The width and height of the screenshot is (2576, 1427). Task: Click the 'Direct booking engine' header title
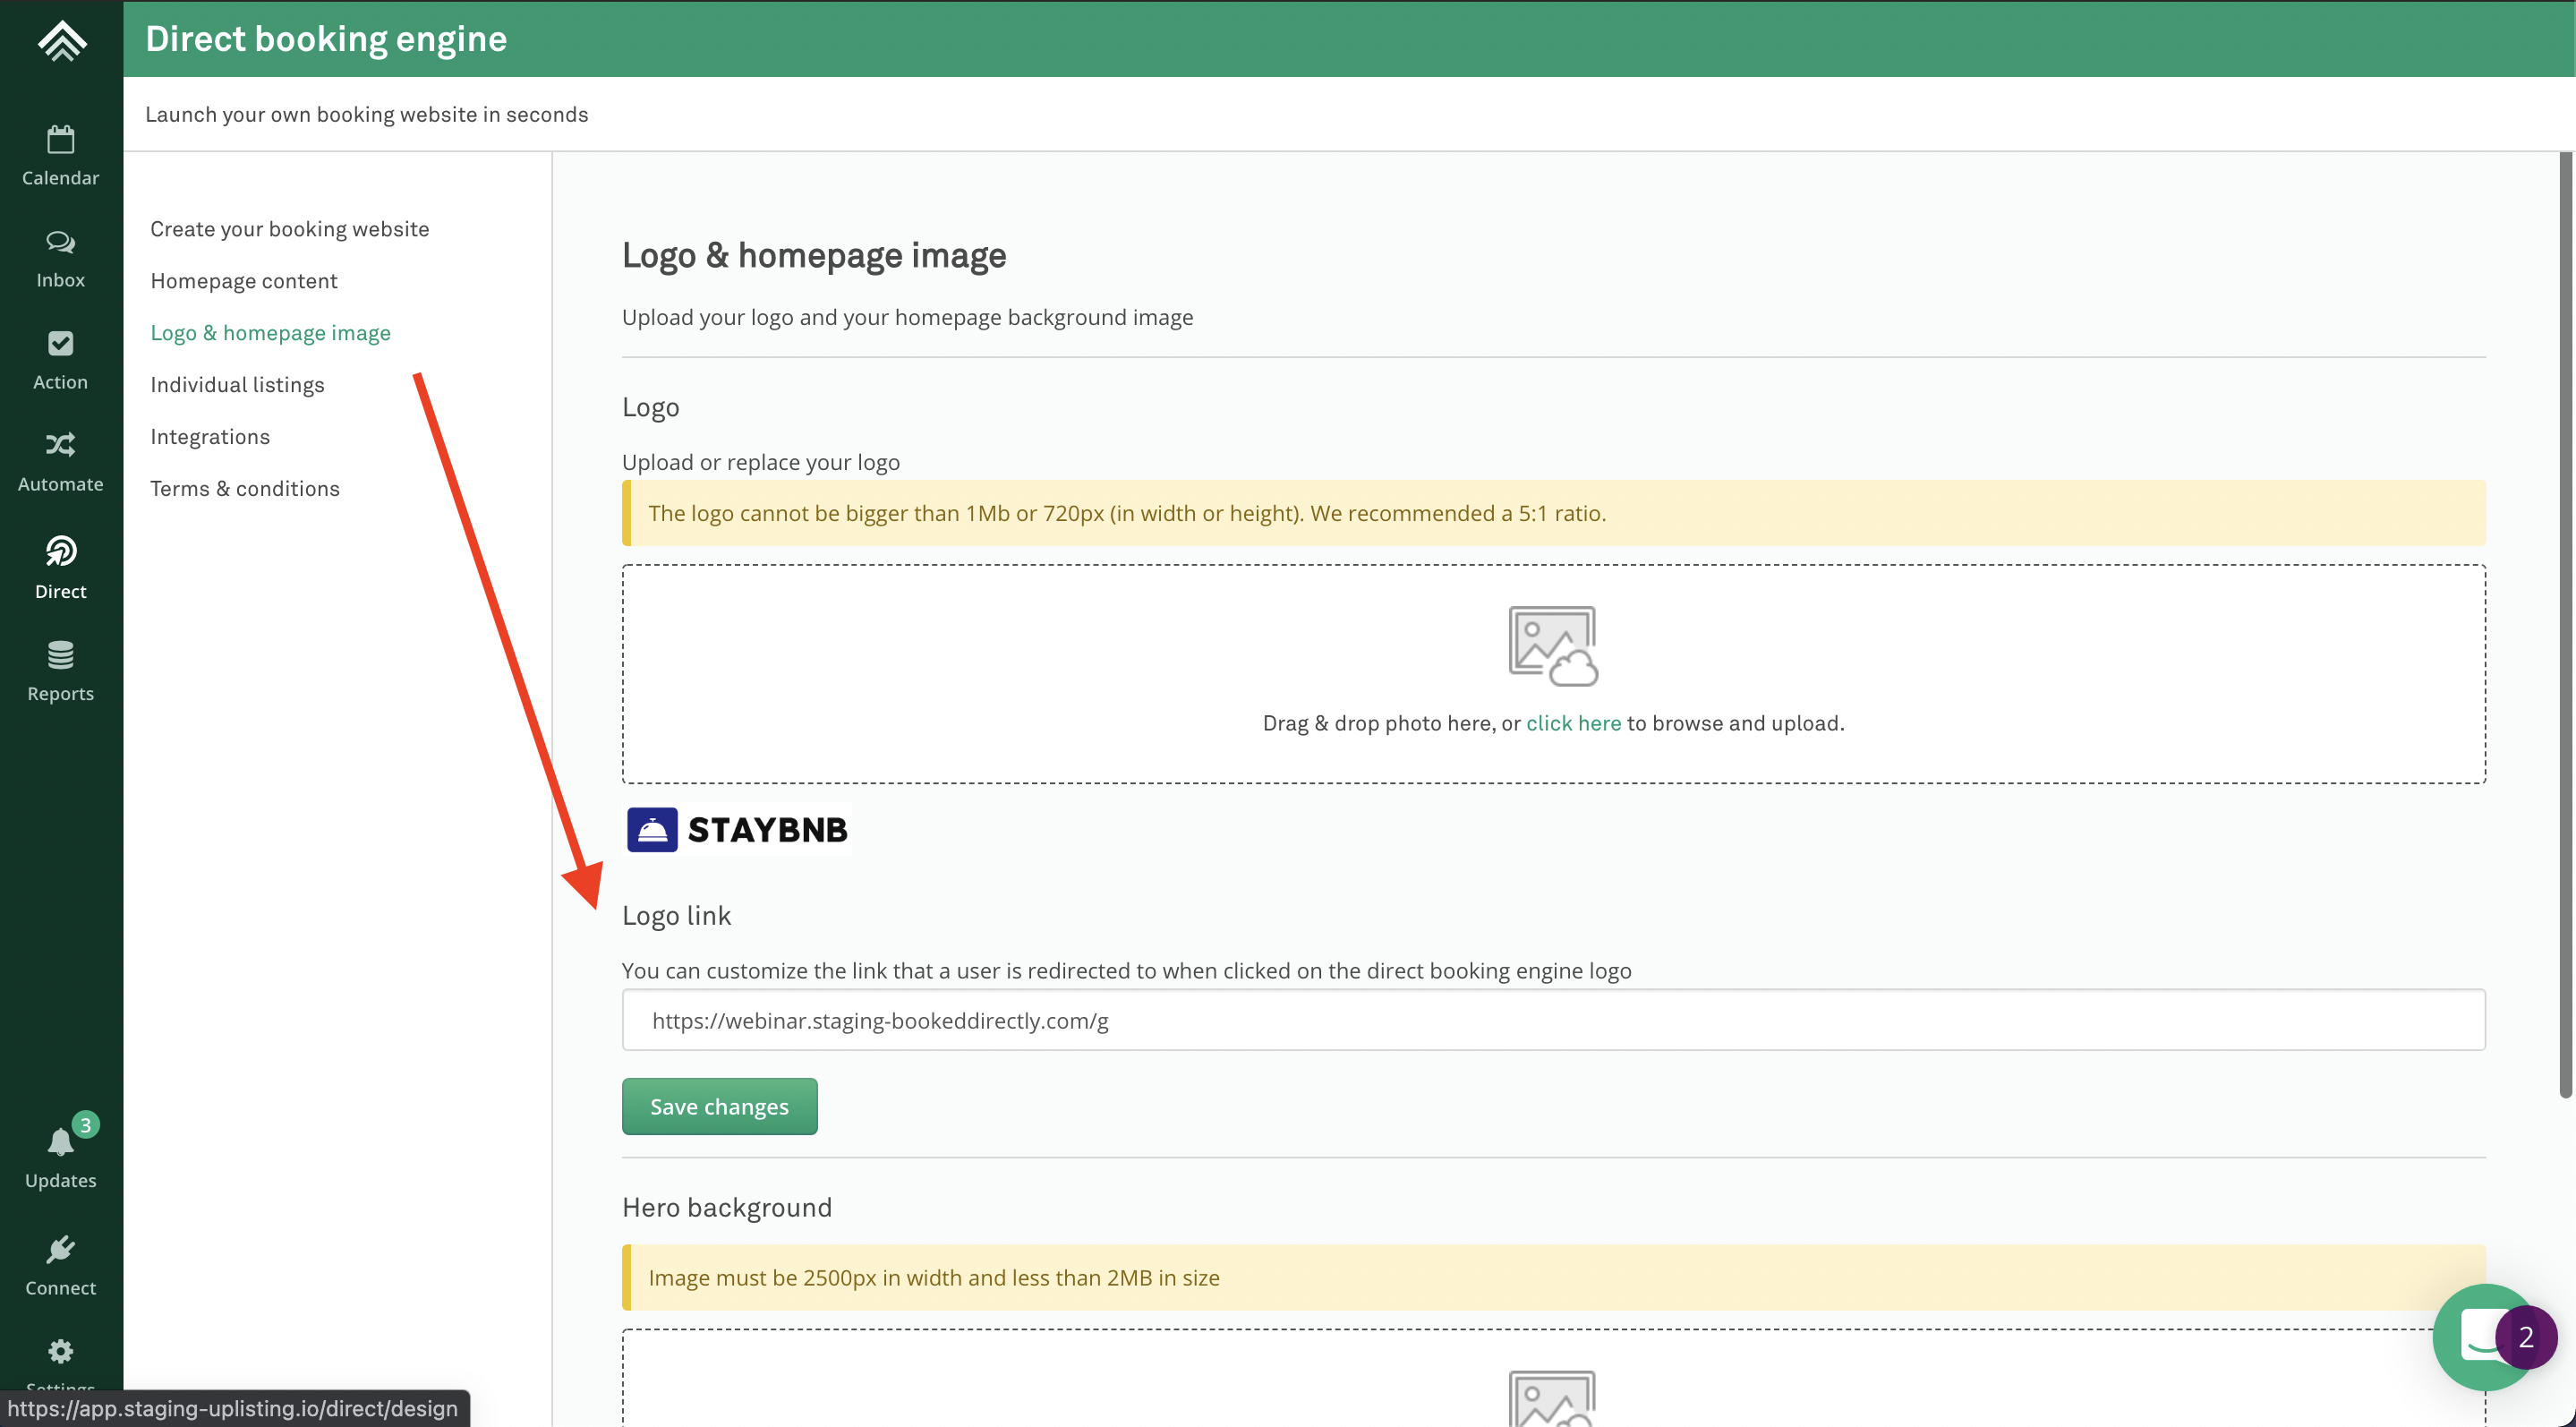coord(326,39)
